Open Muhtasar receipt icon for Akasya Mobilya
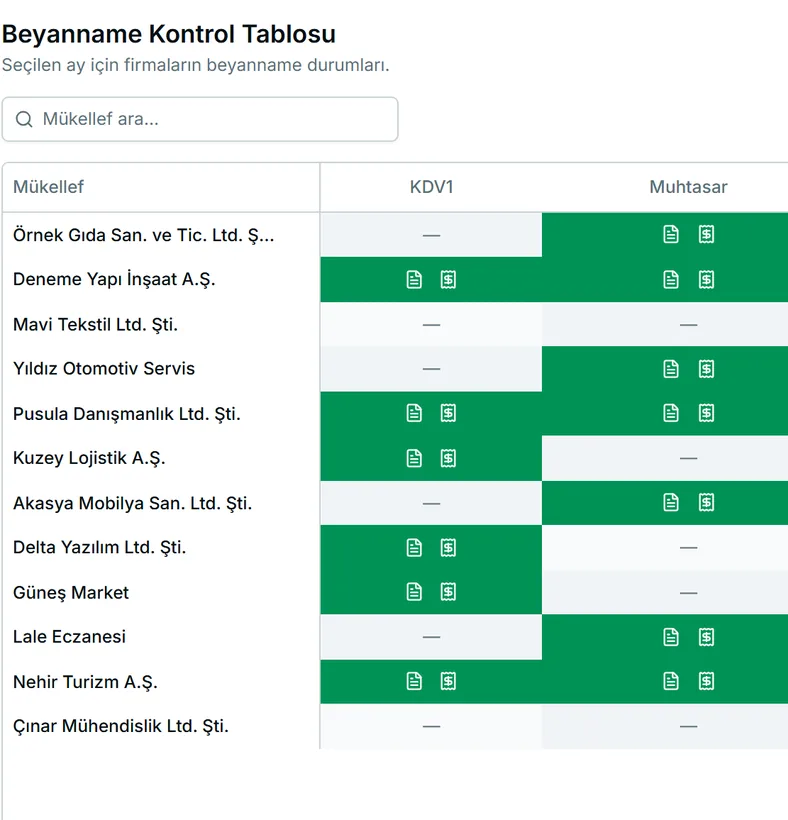This screenshot has width=788, height=820. pyautogui.click(x=706, y=503)
